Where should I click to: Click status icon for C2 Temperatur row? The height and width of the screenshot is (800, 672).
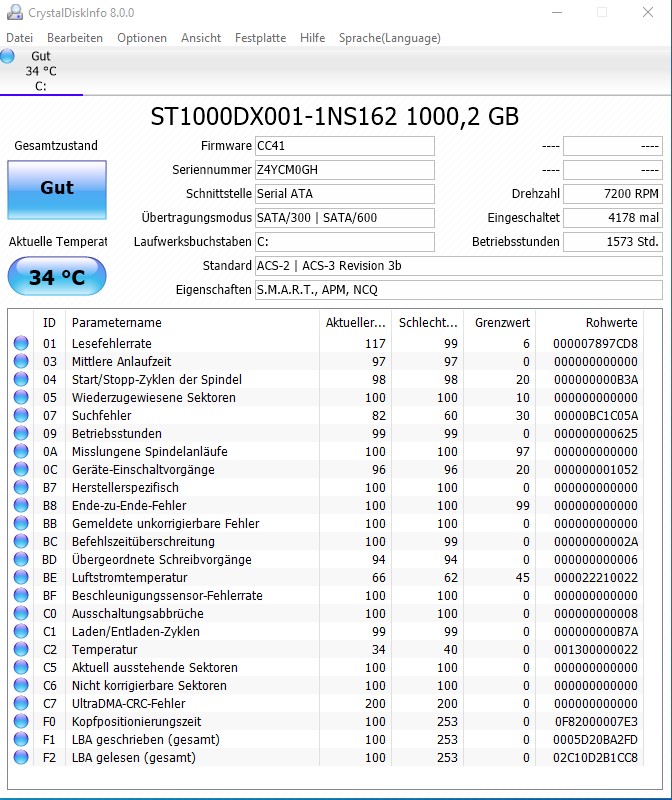[21, 649]
